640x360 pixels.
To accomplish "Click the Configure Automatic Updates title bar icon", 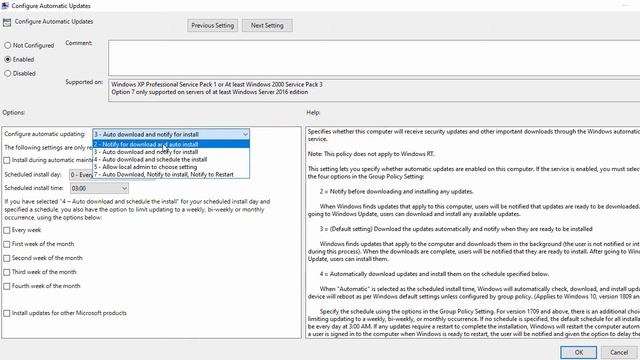I will coord(5,5).
